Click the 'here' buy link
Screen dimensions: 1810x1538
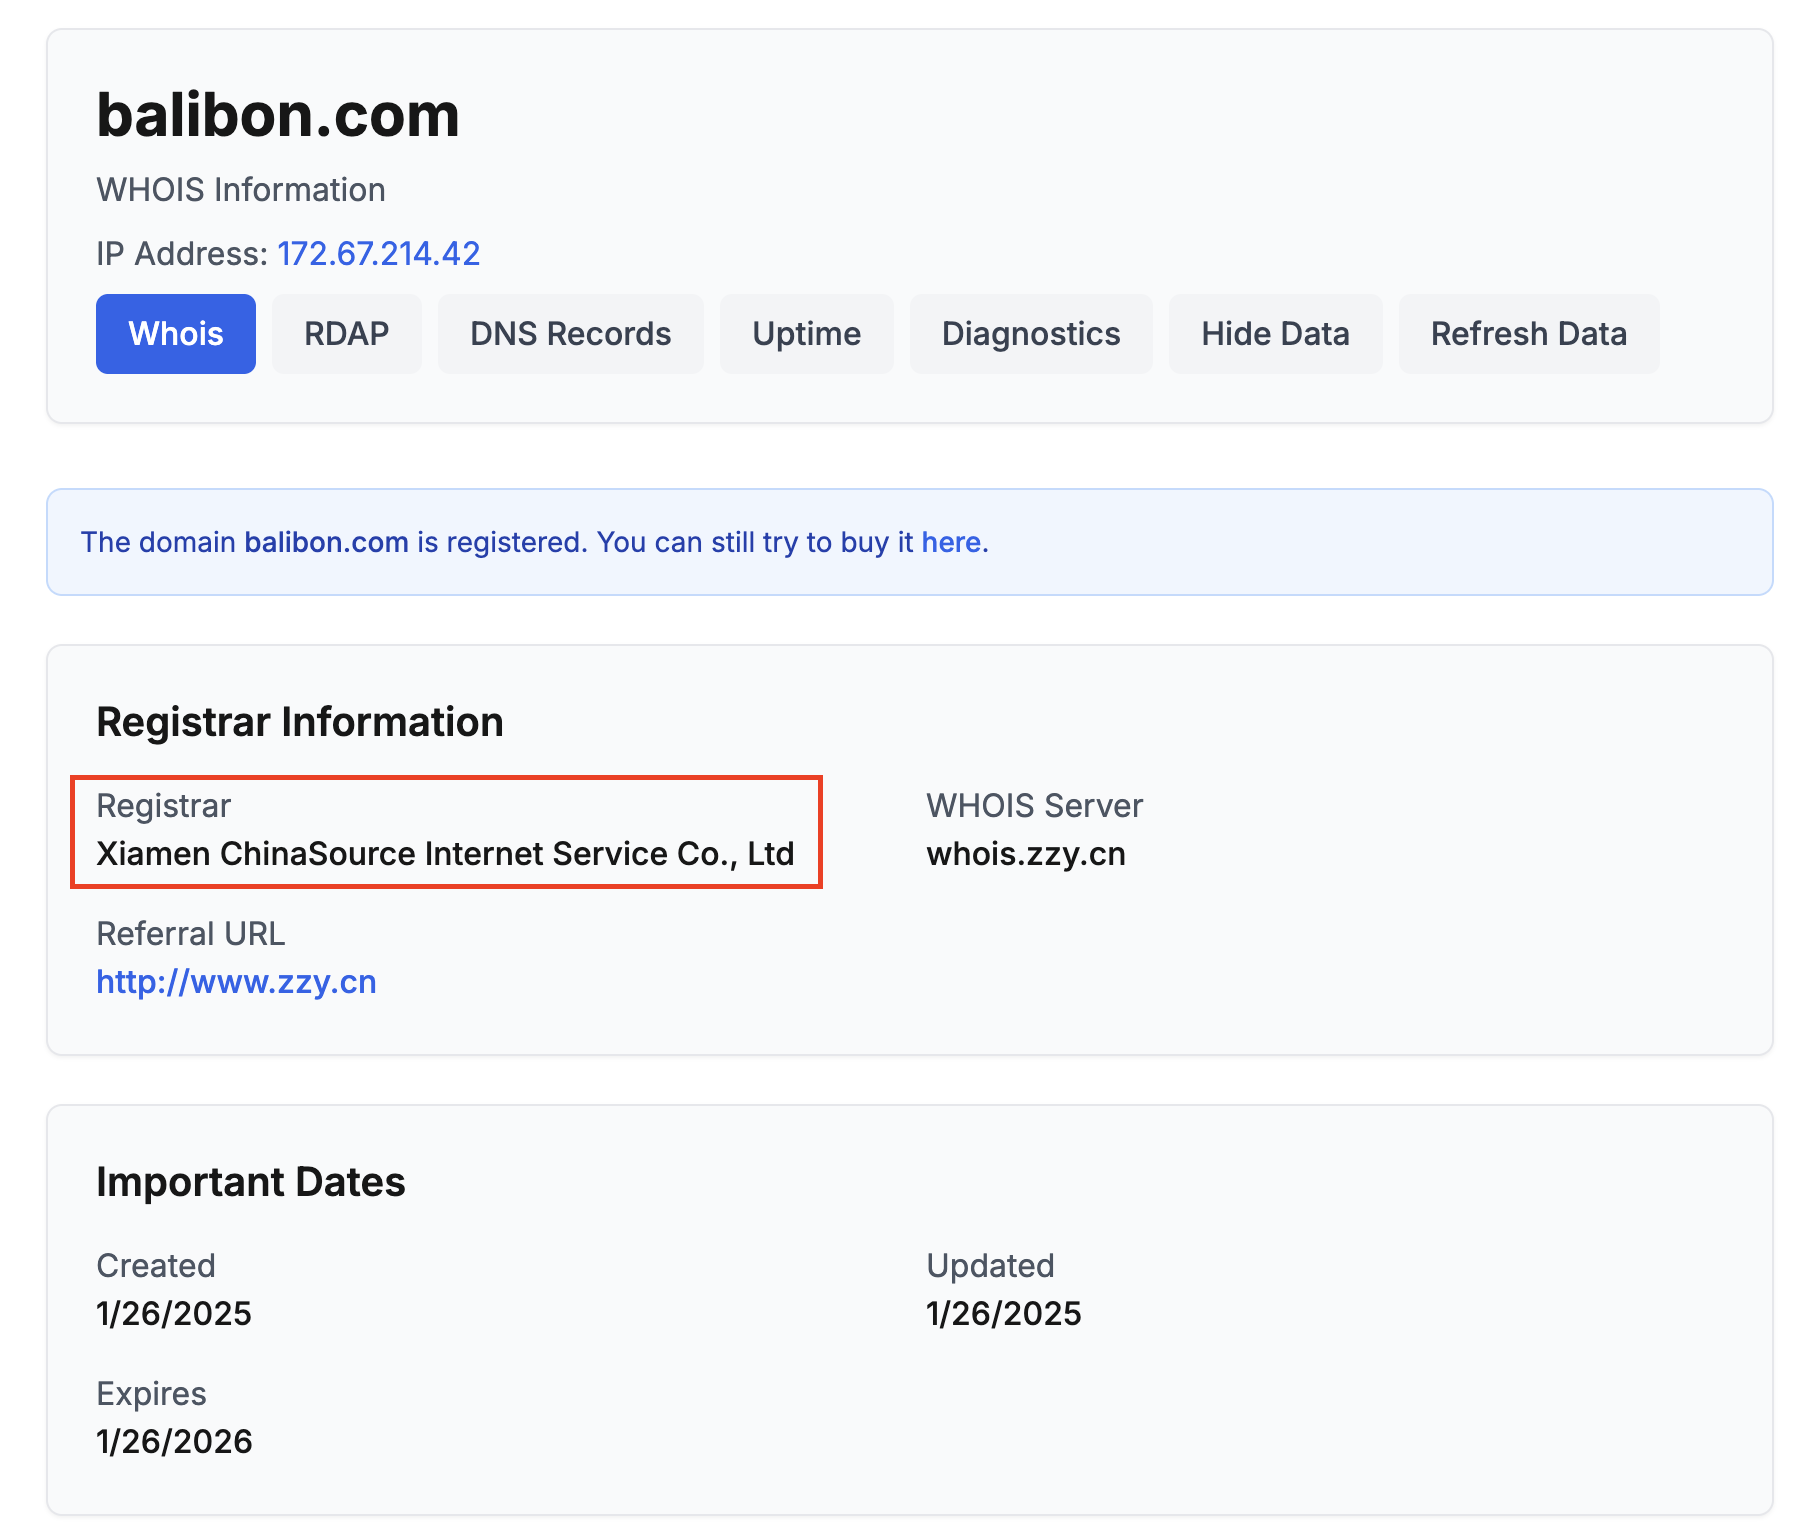pos(950,542)
